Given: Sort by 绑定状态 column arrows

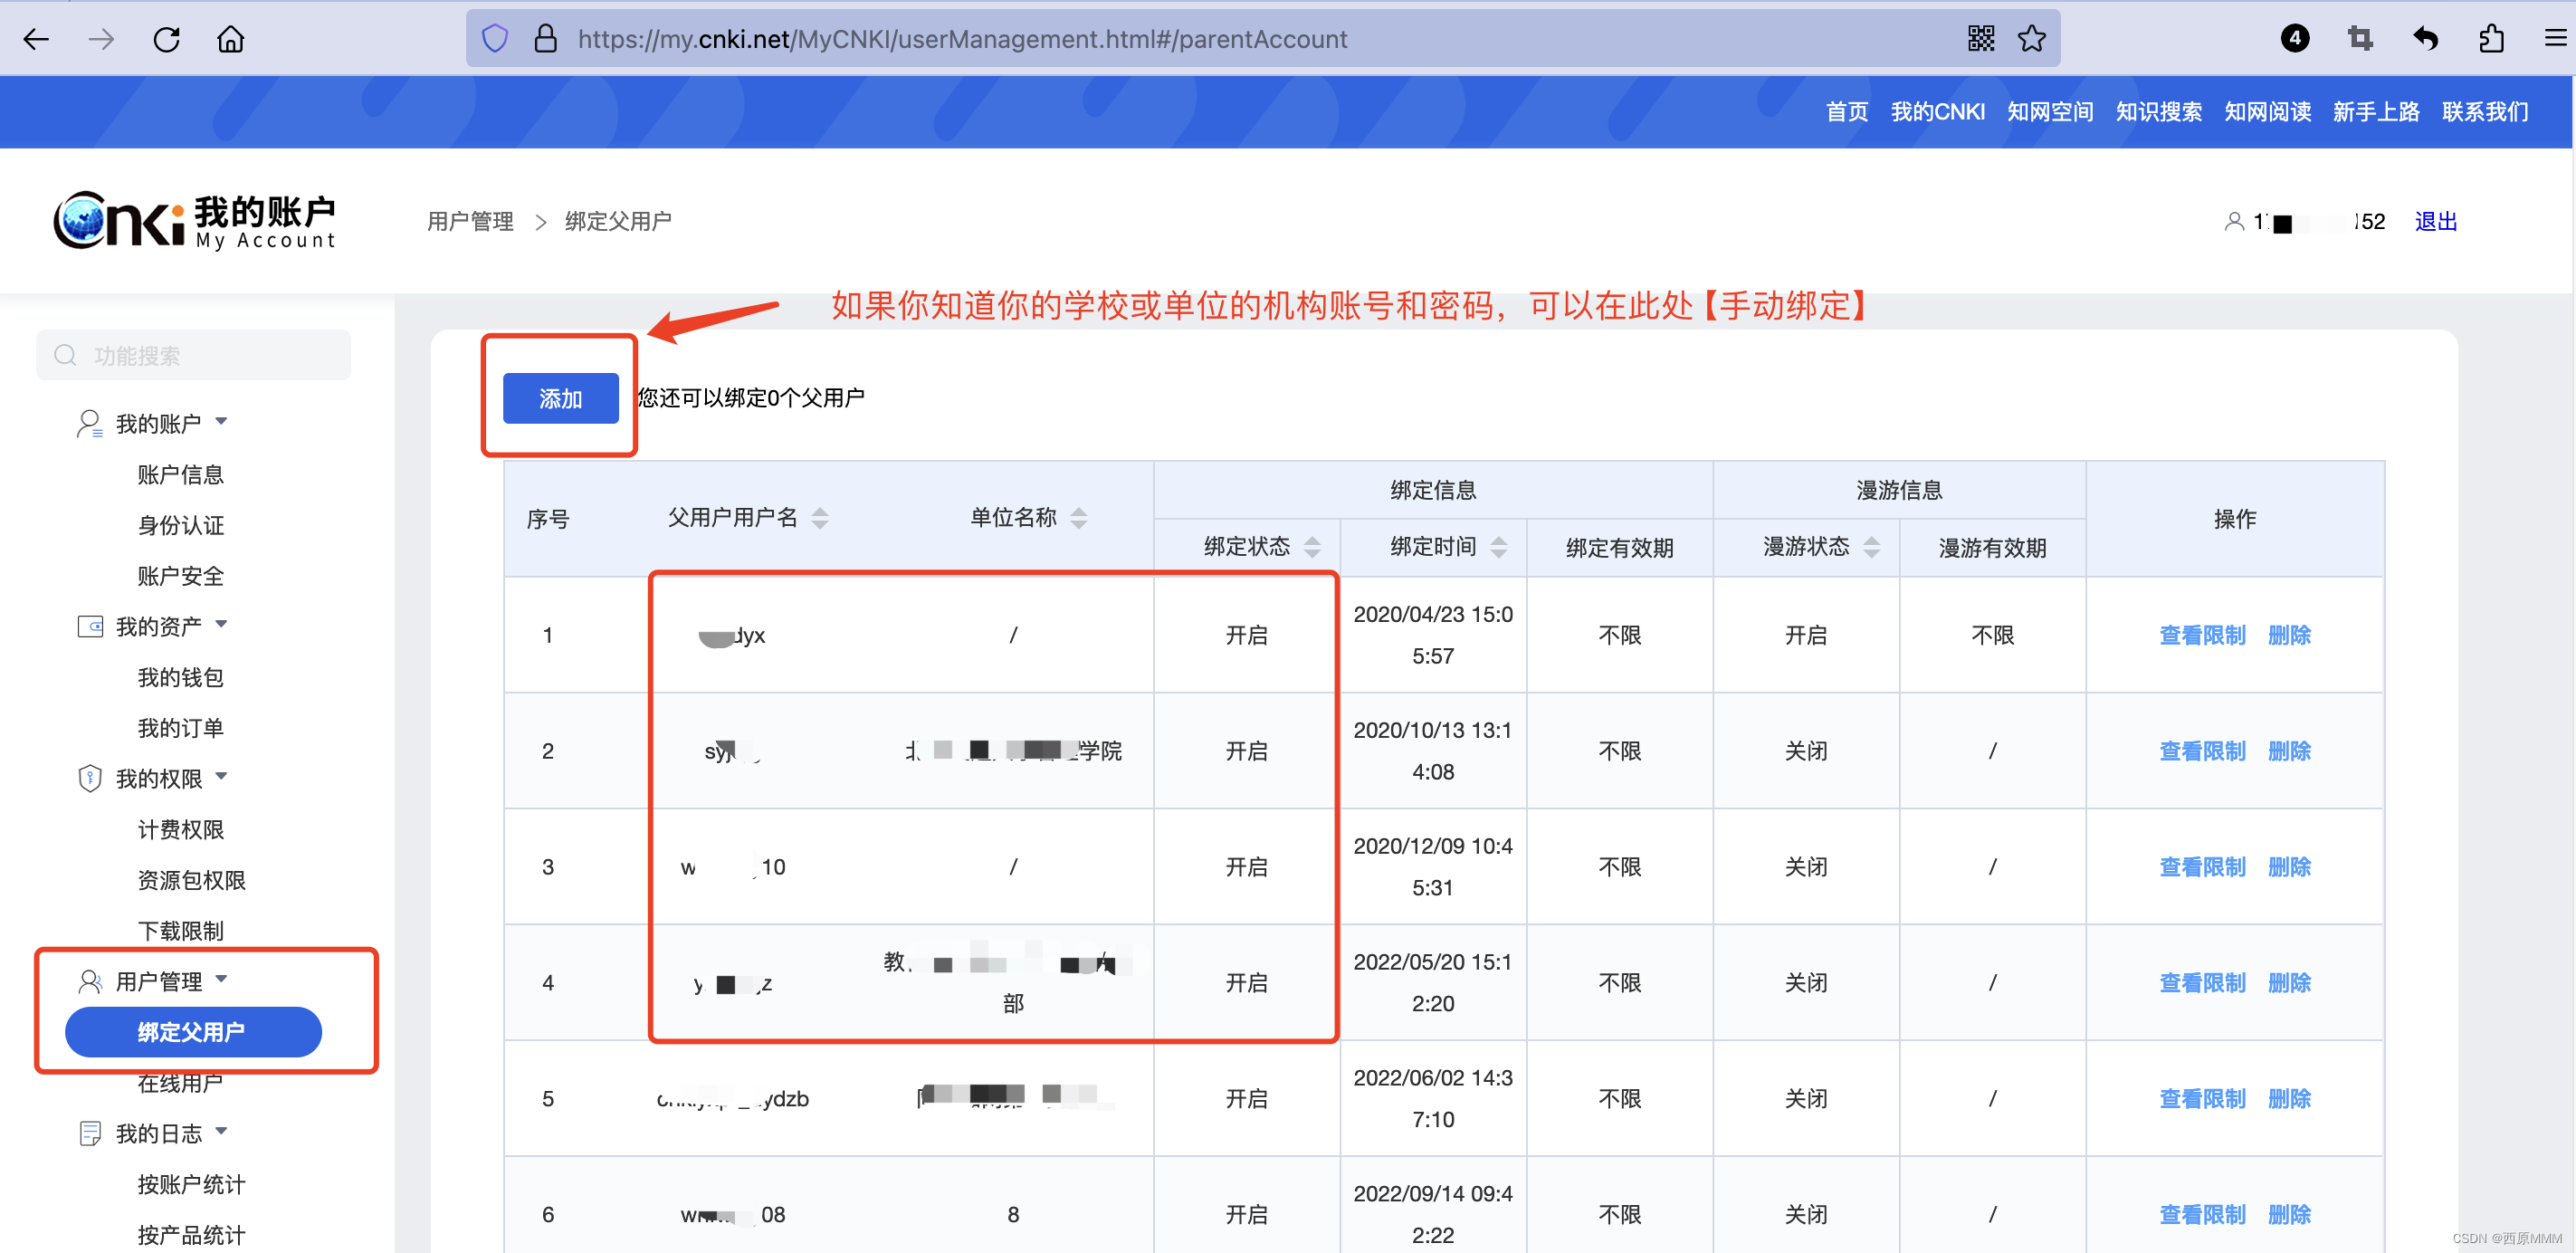Looking at the screenshot, I should (1312, 547).
